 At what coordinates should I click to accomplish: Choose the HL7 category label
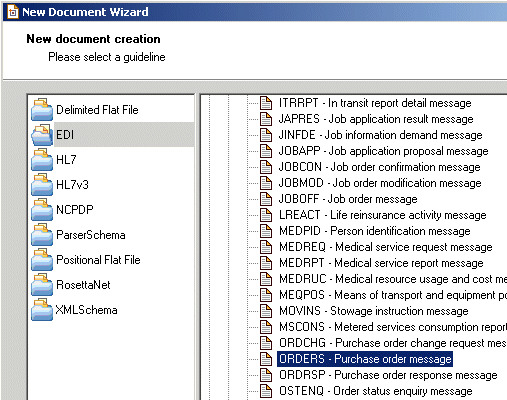[66, 160]
